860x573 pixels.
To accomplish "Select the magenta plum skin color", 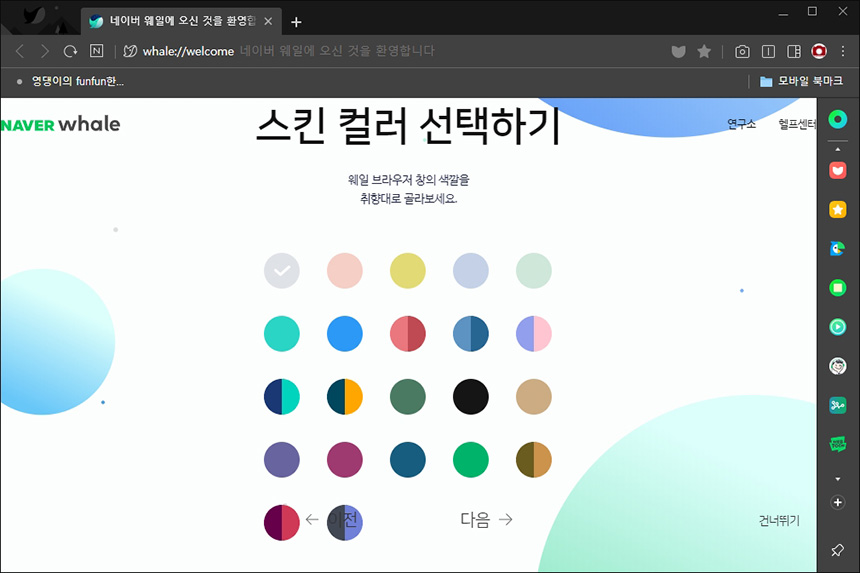I will click(x=345, y=460).
